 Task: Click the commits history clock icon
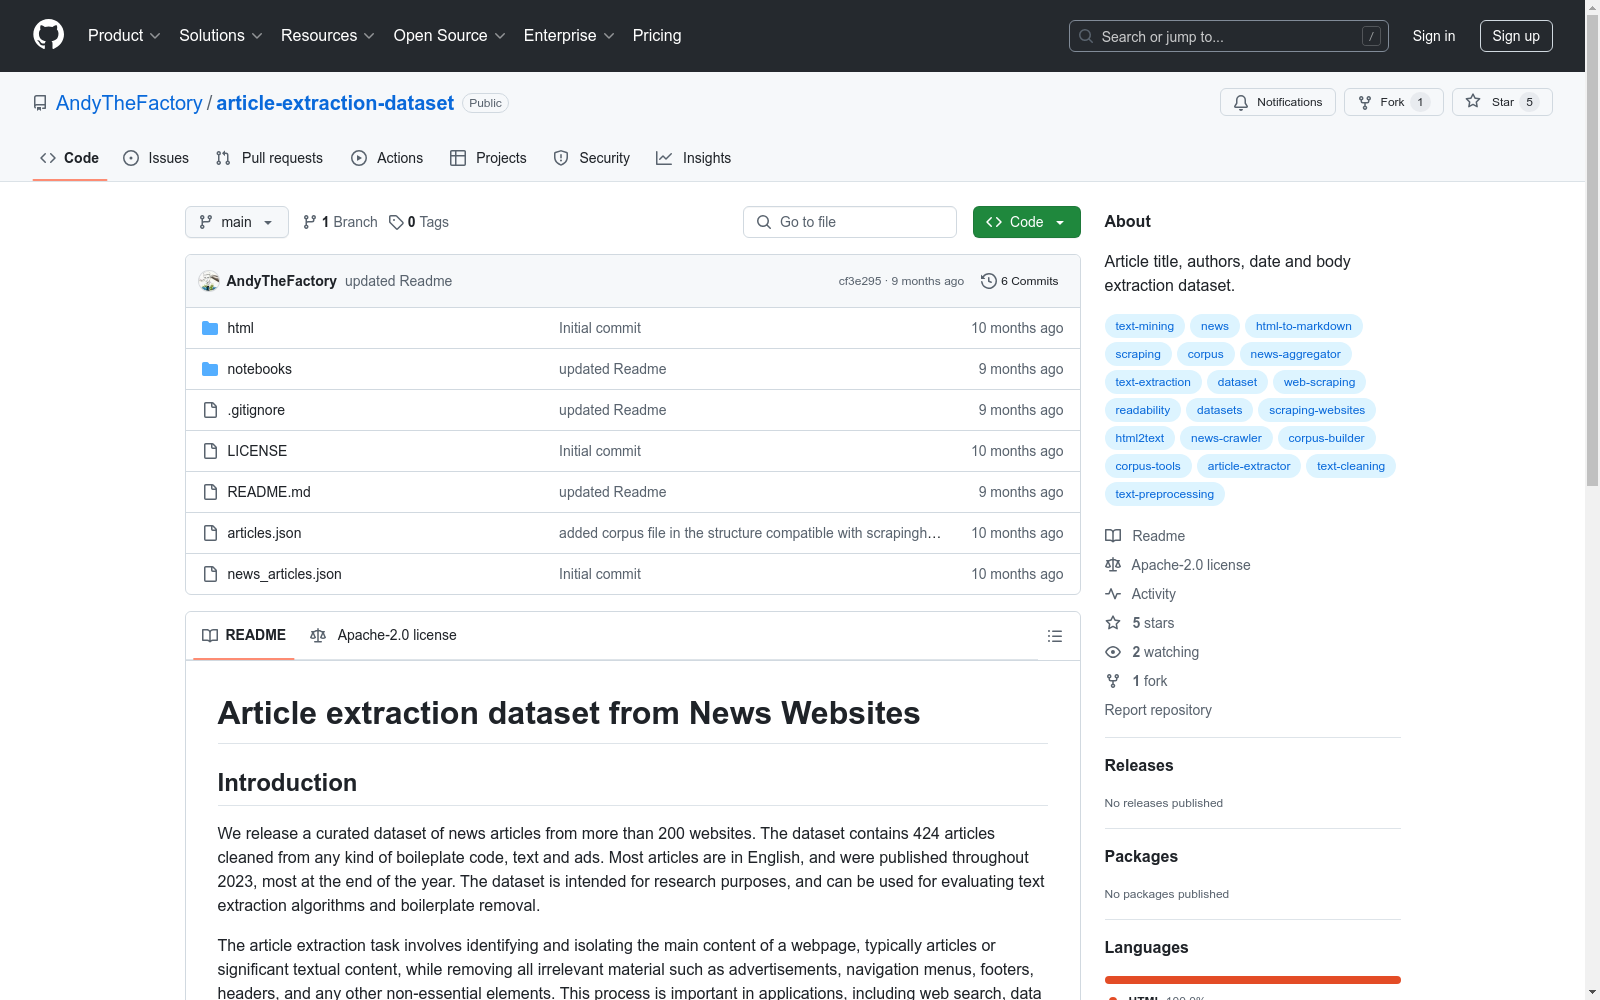[989, 281]
